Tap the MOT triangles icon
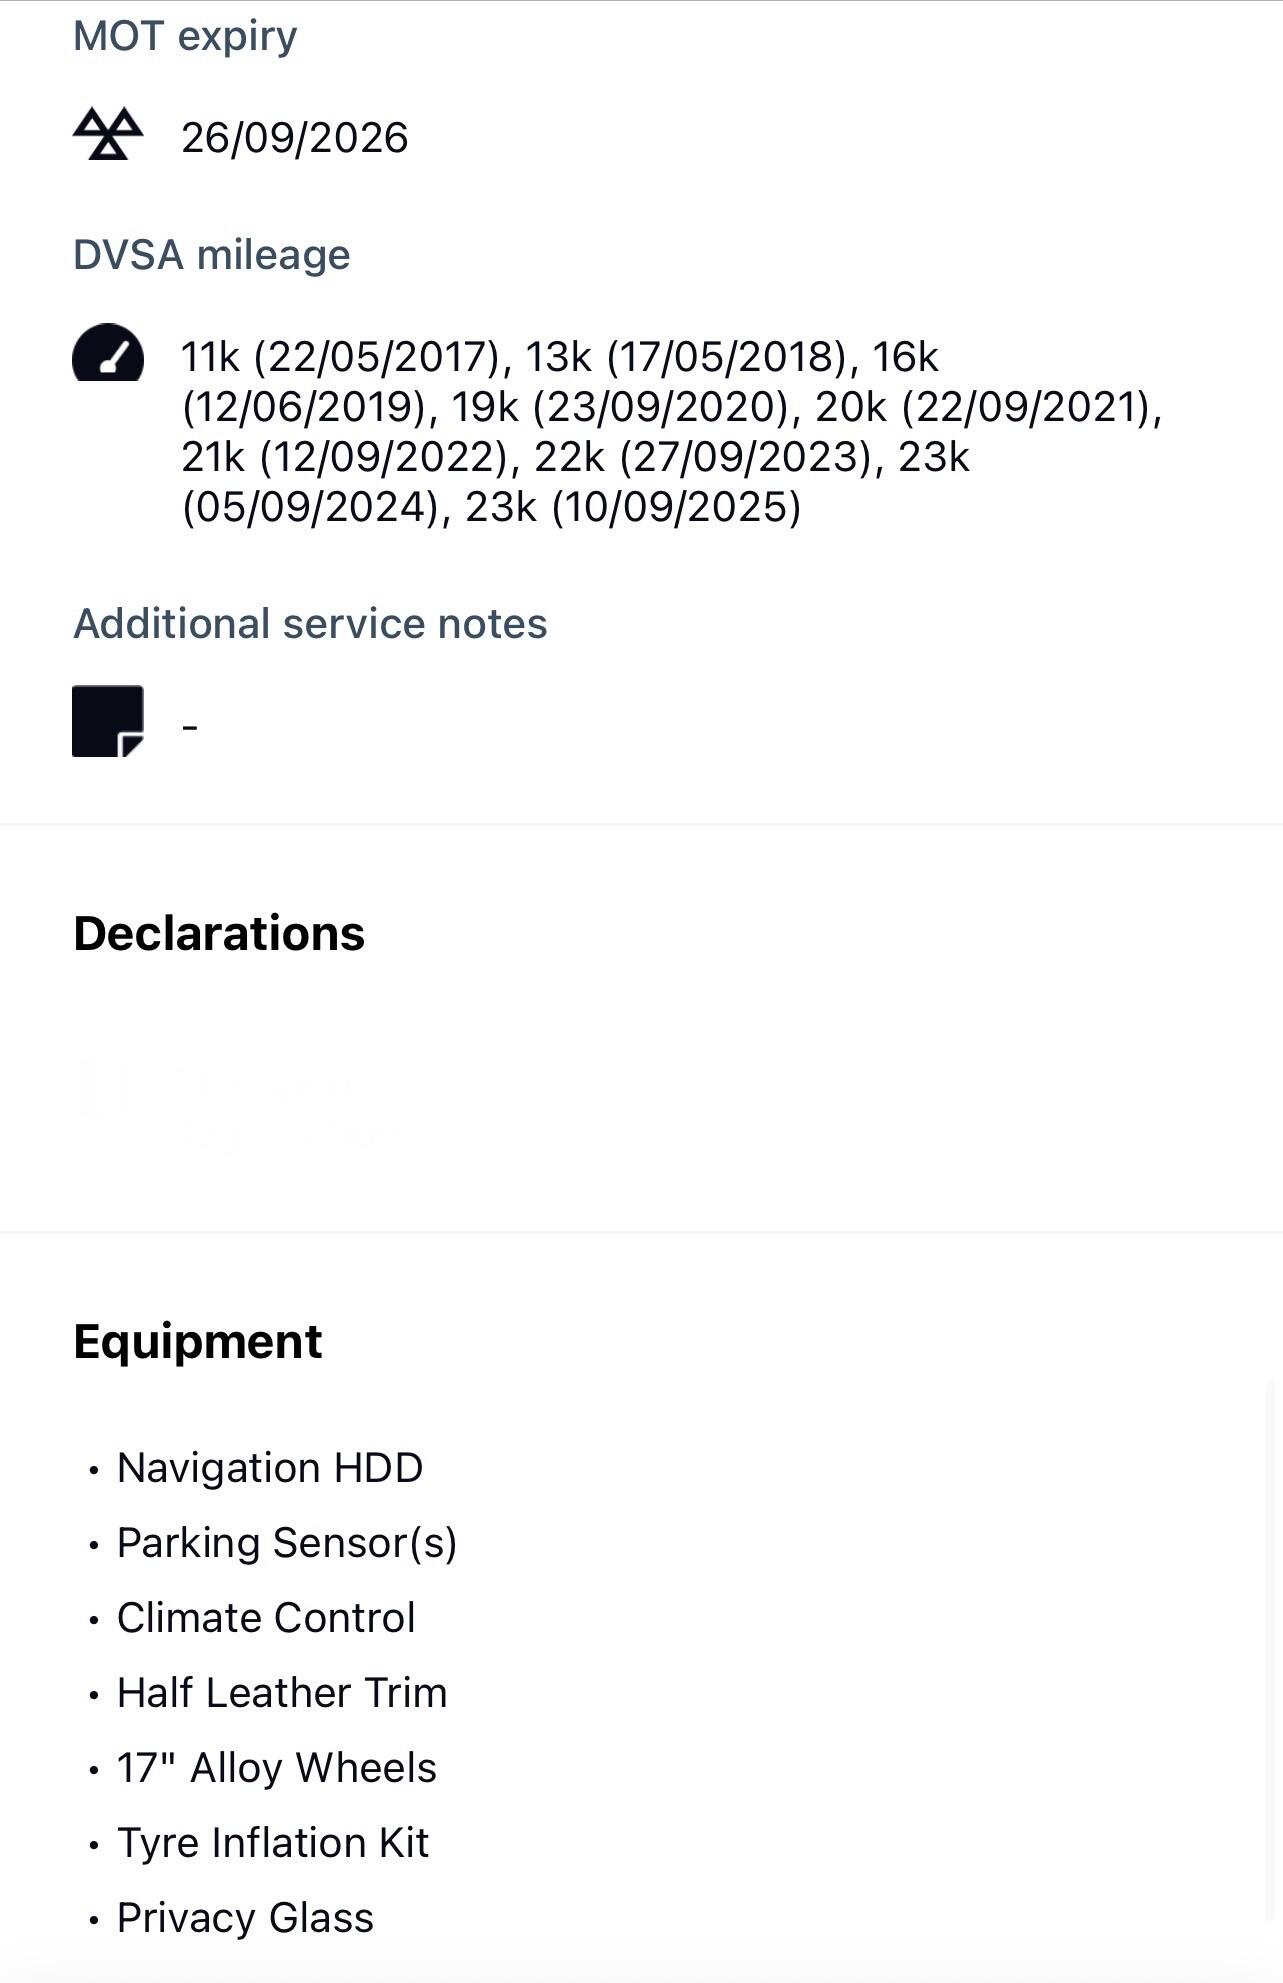 click(108, 134)
